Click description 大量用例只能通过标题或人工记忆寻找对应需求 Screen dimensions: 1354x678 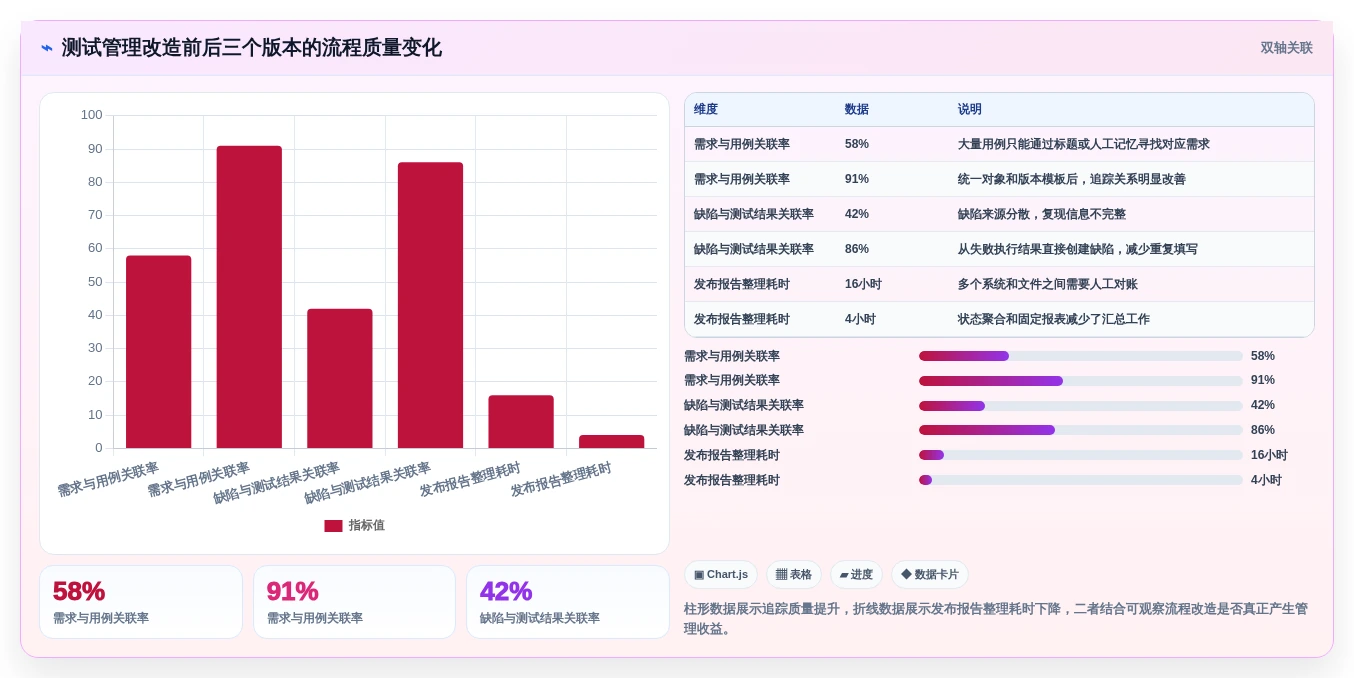coord(1084,144)
